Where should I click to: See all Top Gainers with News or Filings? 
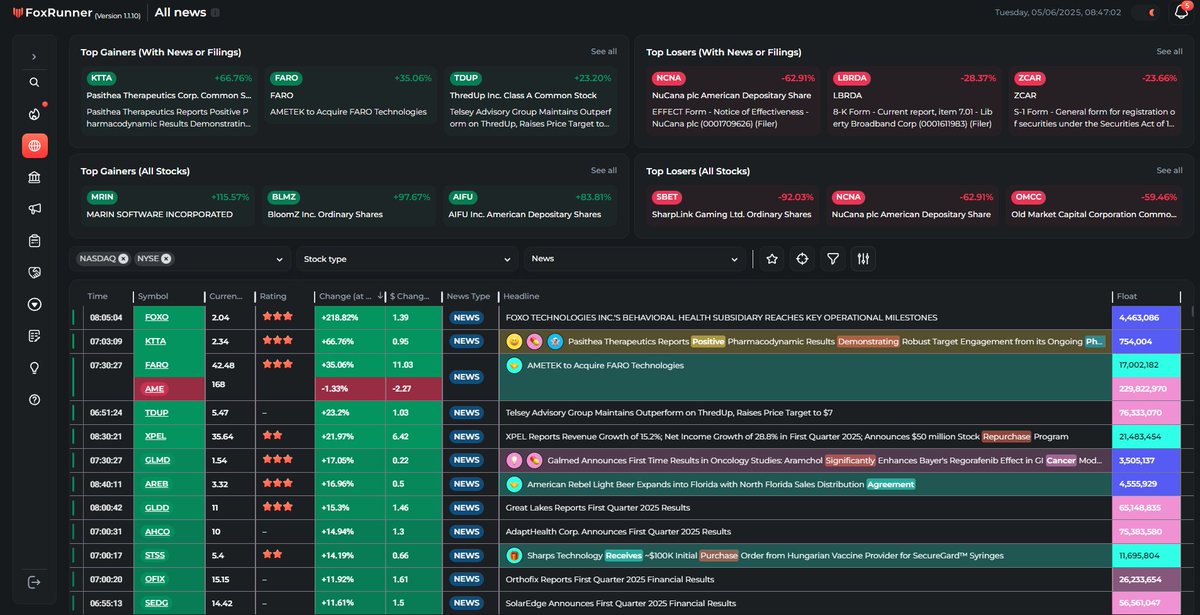click(x=604, y=51)
